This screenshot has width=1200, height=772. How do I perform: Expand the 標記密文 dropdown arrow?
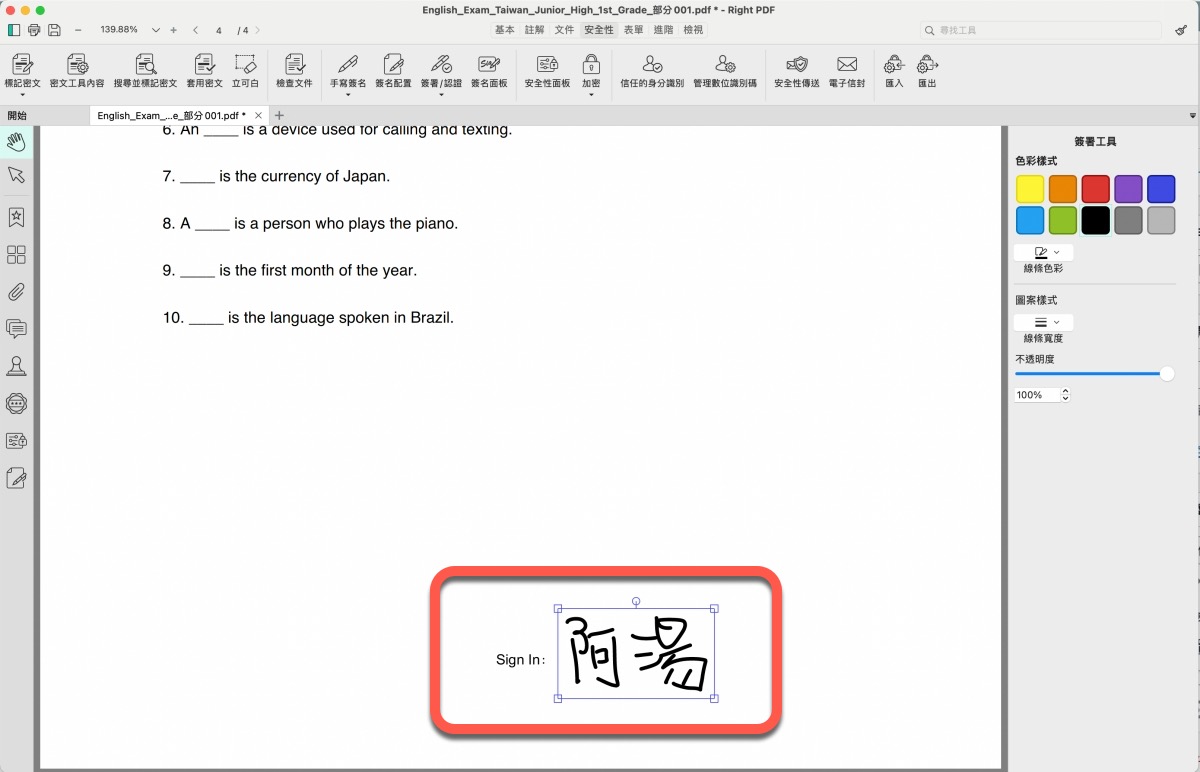pos(22,95)
